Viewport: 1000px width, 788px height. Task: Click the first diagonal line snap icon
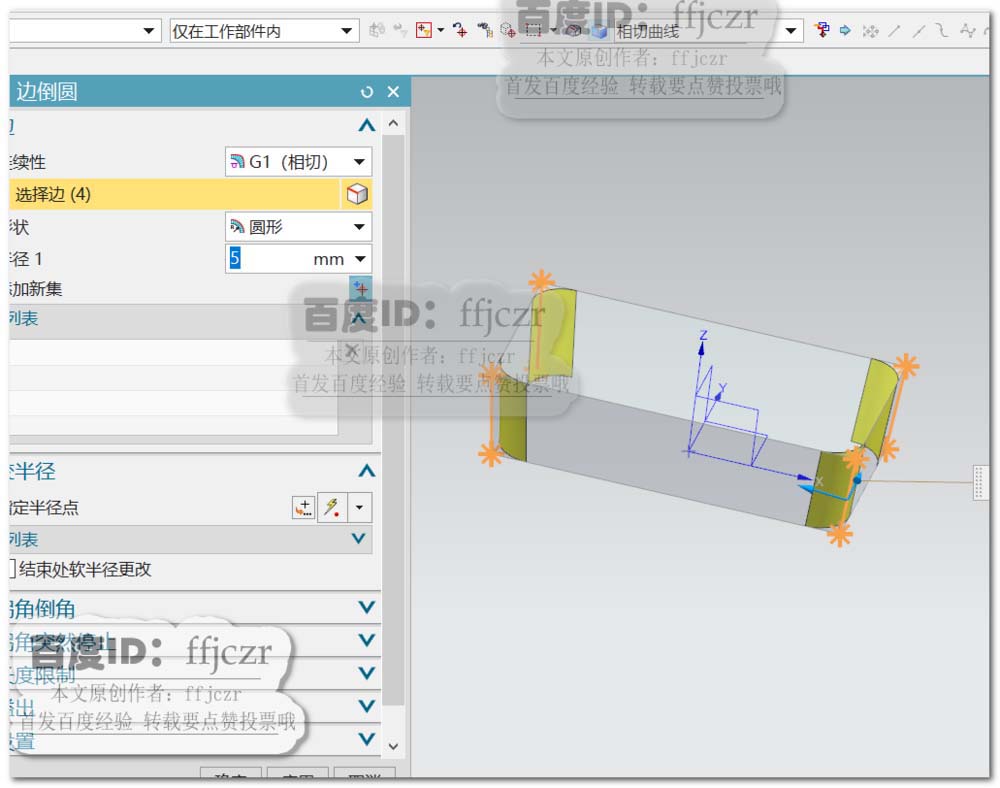point(895,30)
